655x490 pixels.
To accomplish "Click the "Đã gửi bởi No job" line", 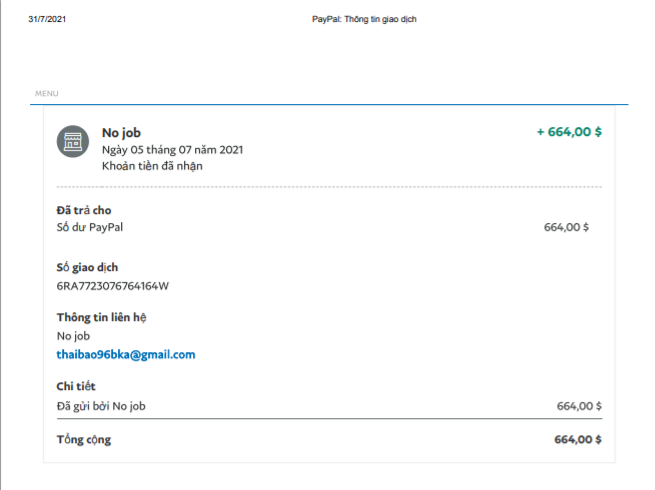I will click(x=102, y=405).
